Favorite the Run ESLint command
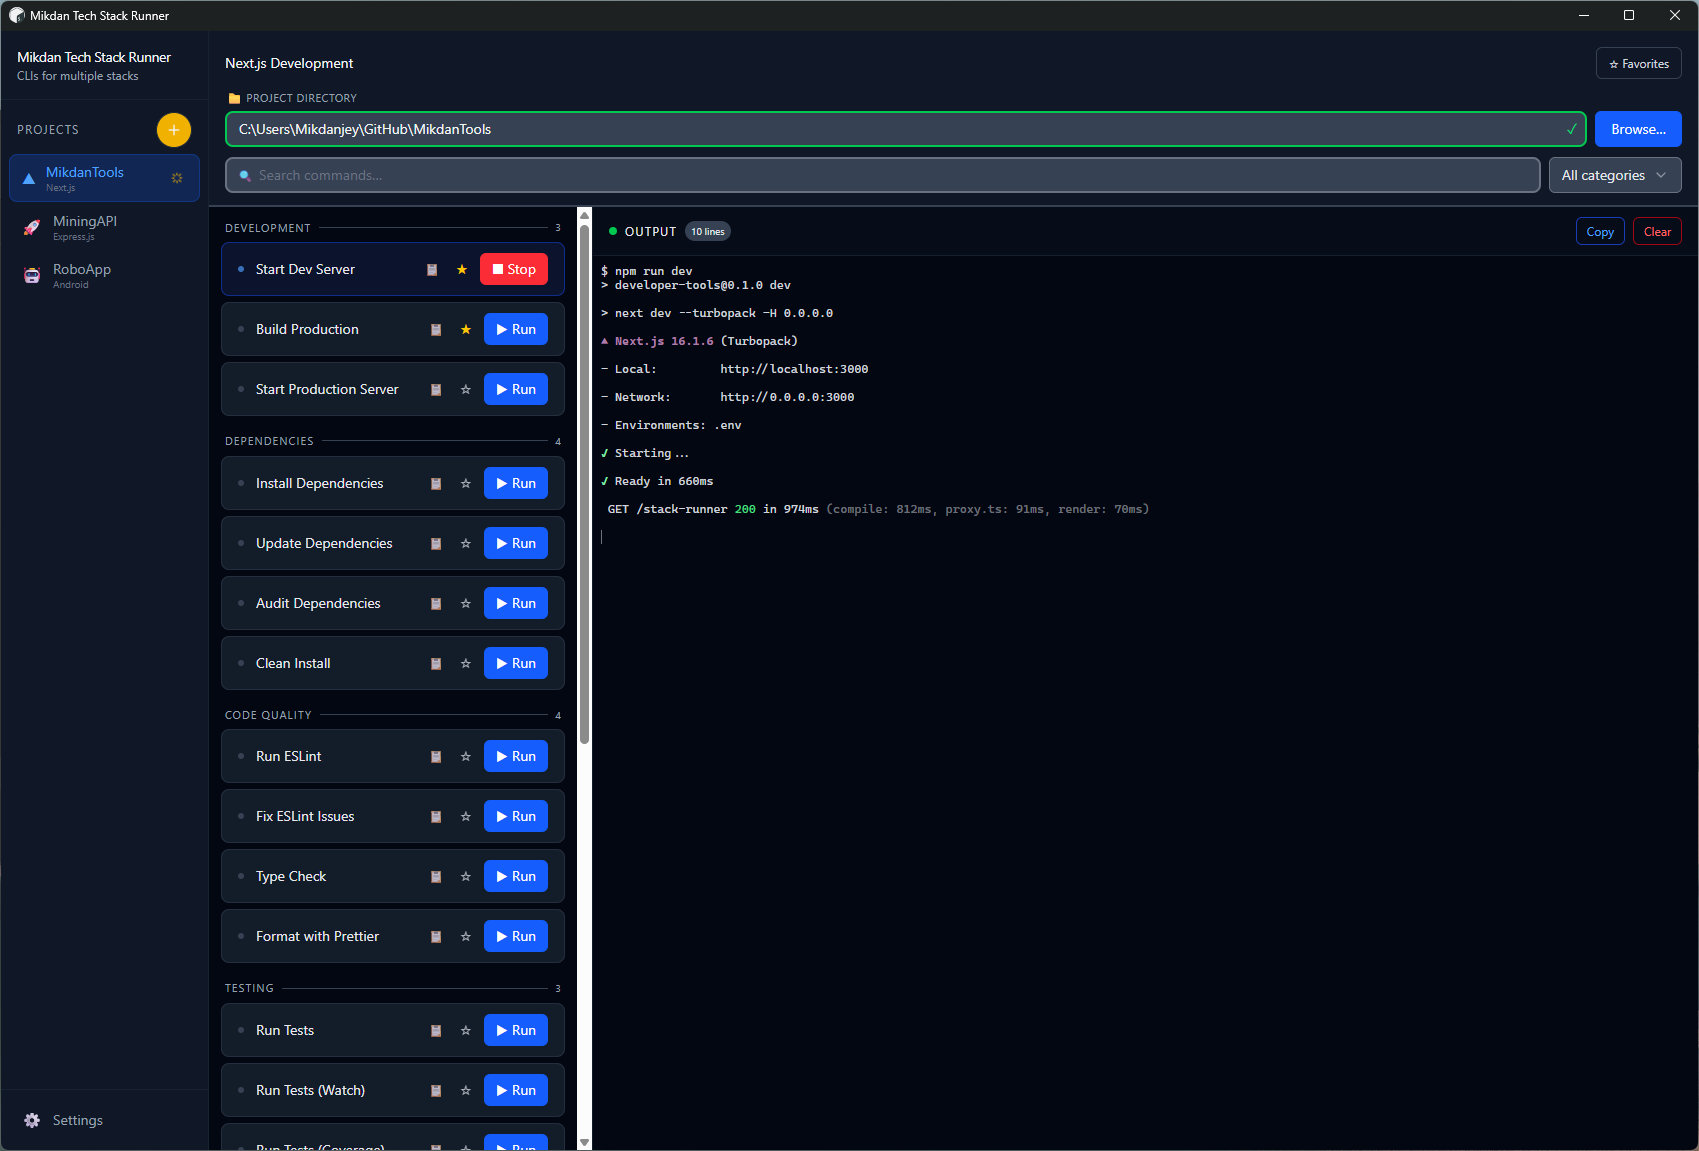This screenshot has height=1151, width=1699. [466, 757]
